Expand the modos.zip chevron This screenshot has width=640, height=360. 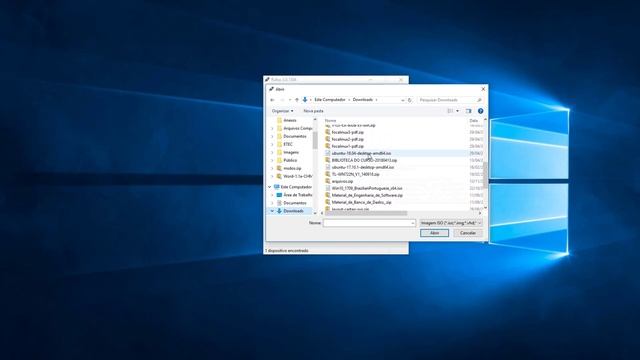coord(272,168)
